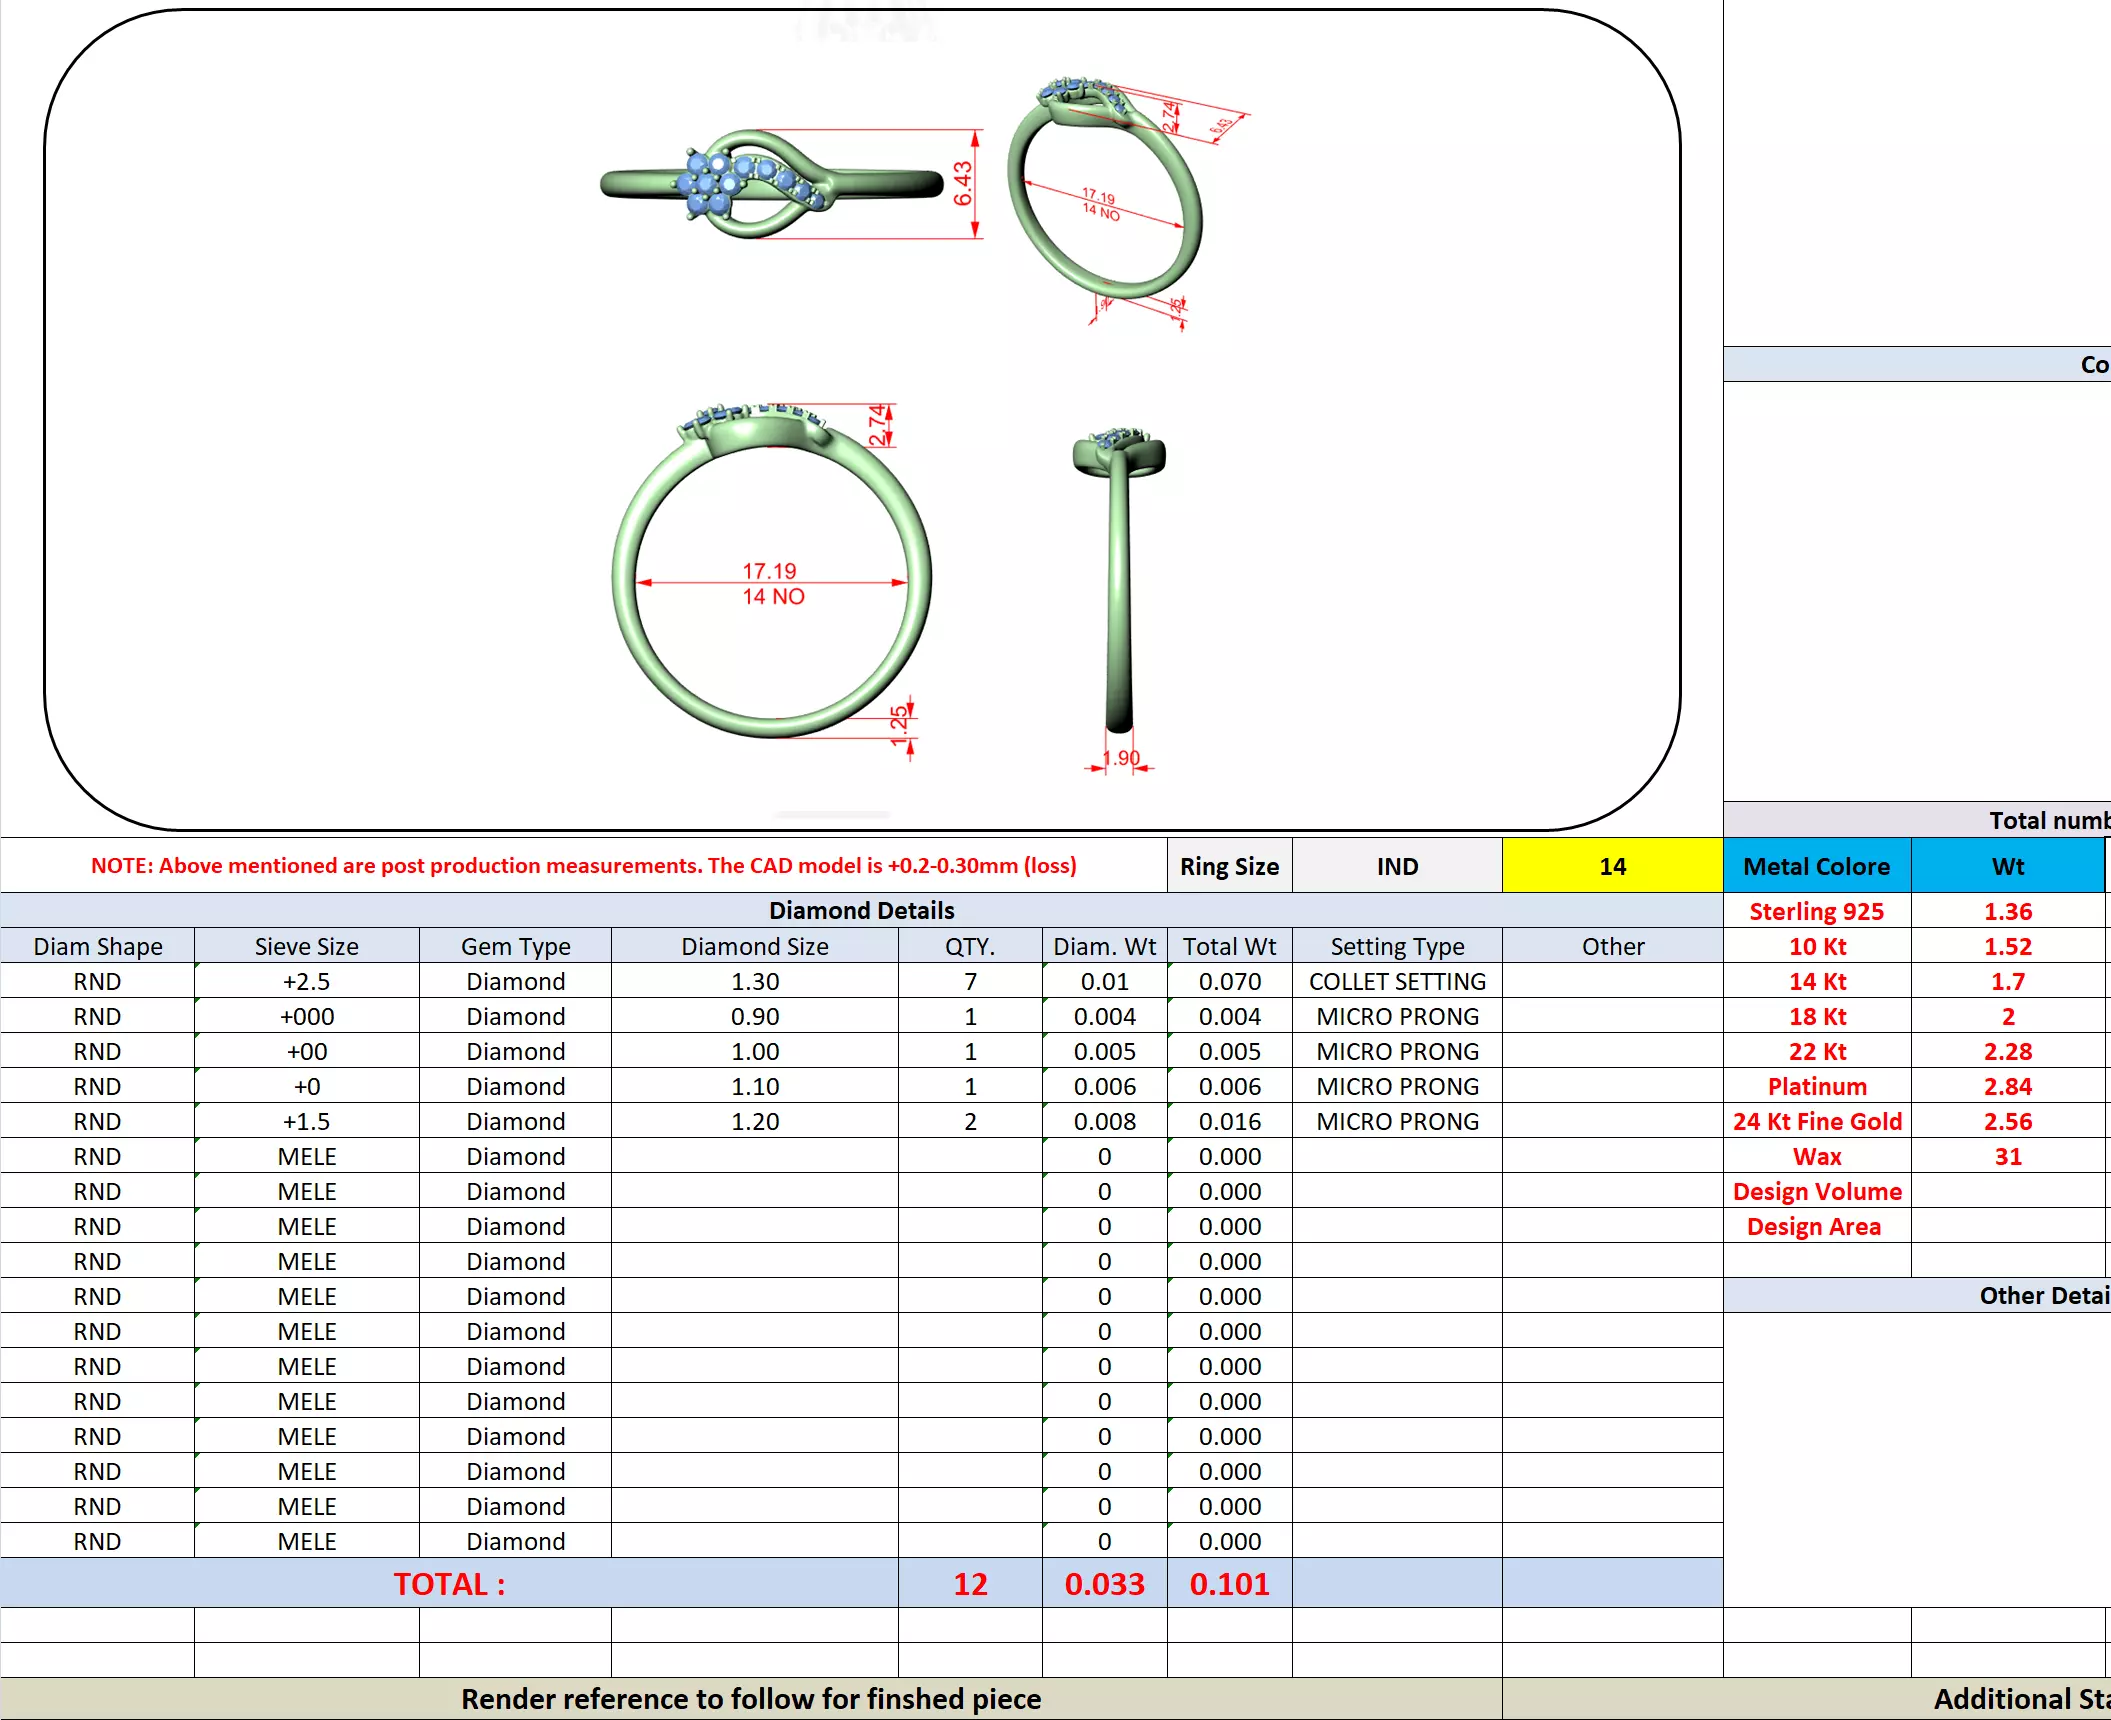Click the Ring Size label cell

point(1229,866)
